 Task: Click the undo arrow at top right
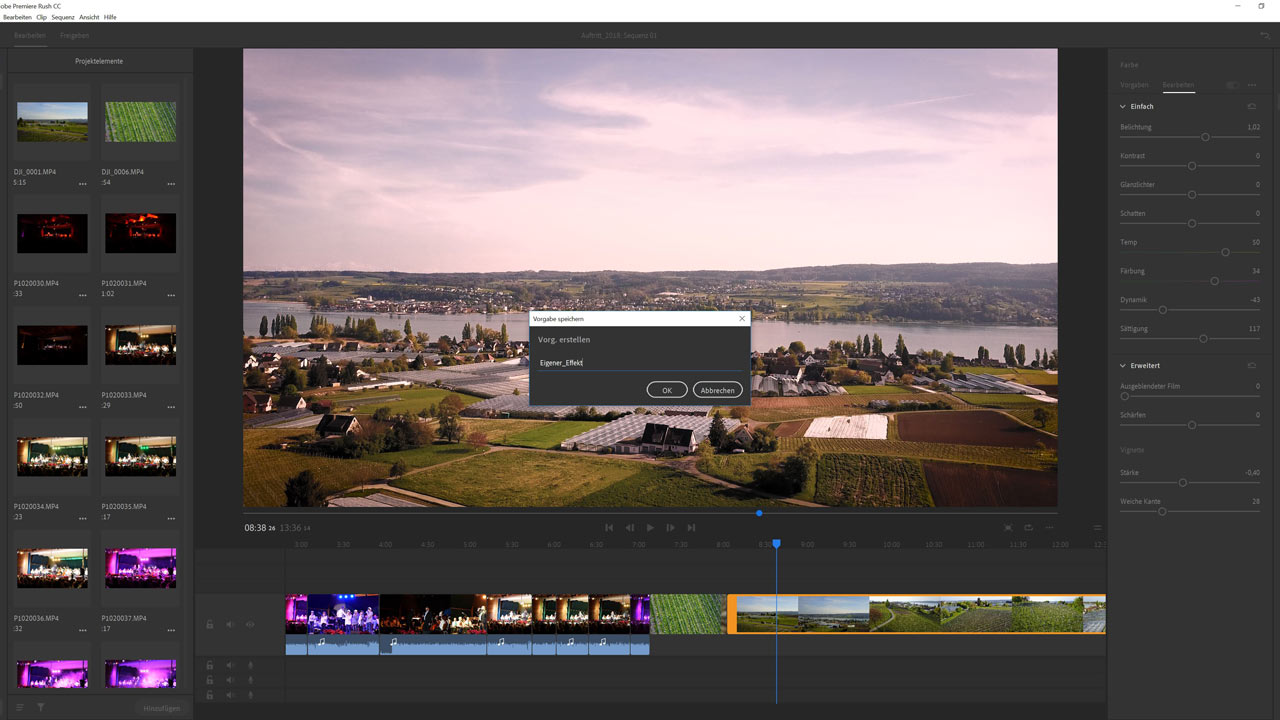1265,36
